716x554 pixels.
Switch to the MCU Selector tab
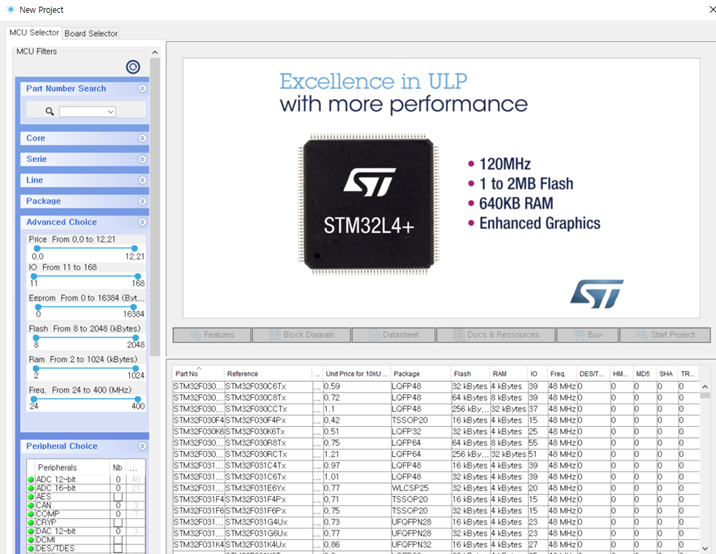pos(34,33)
